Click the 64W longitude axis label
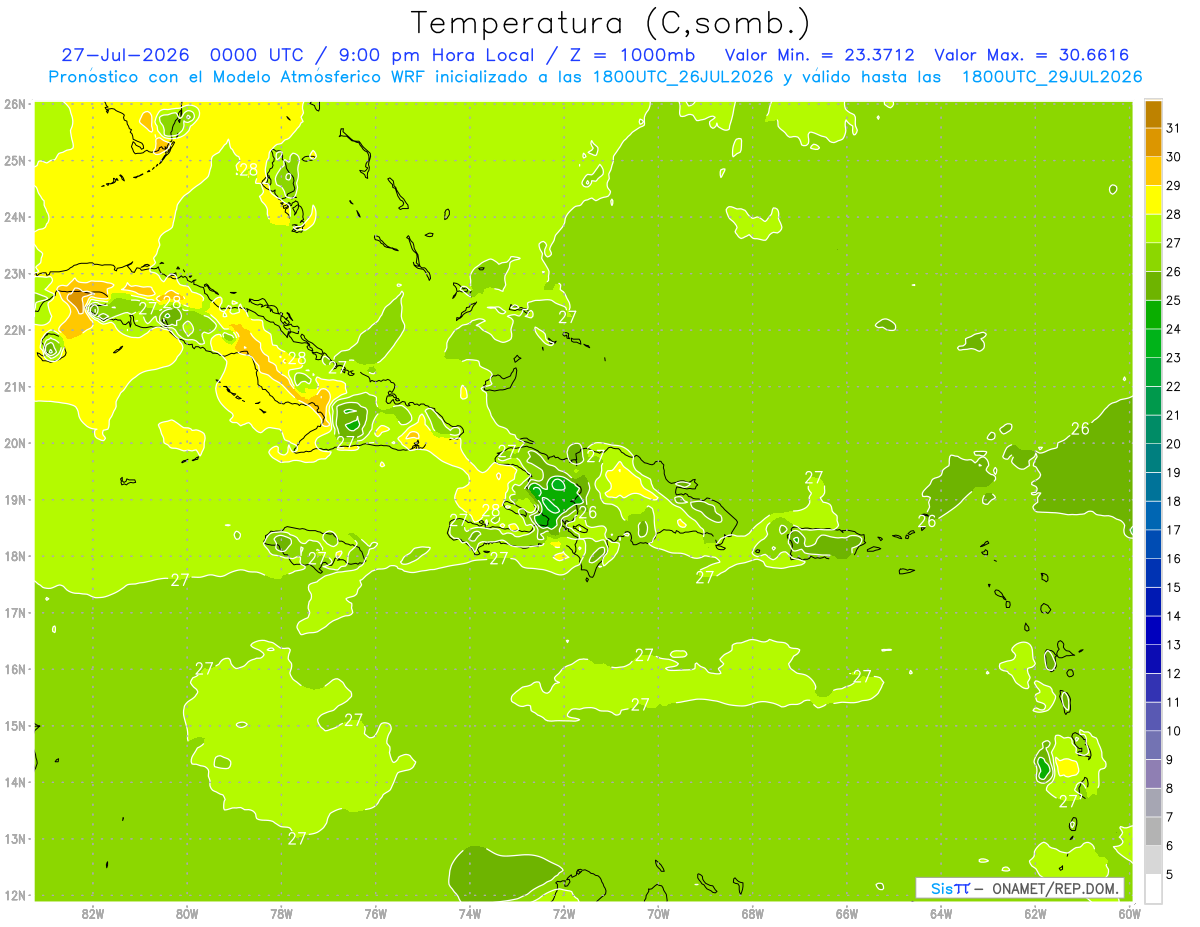The image size is (1200, 927). coord(941,913)
